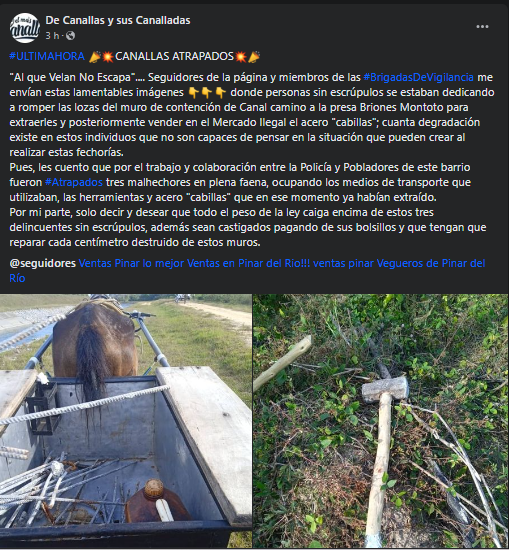The width and height of the screenshot is (509, 550).
Task: Click the @seguidores mention
Action: [42, 263]
